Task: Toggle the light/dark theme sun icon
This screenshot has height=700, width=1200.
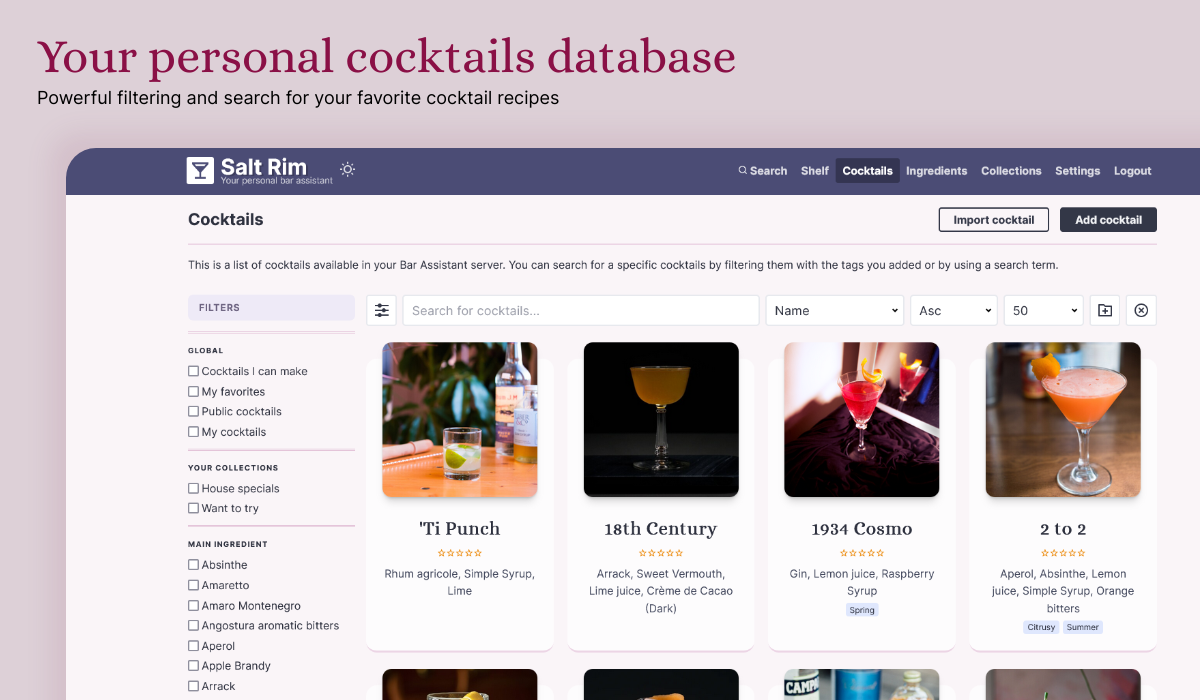Action: click(347, 169)
